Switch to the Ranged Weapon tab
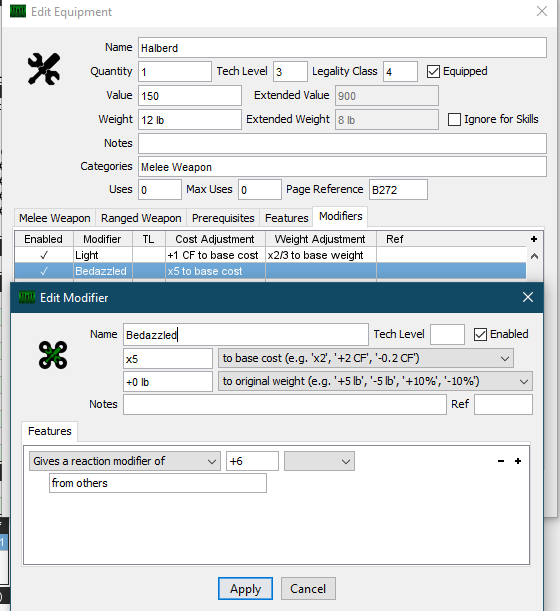560x611 pixels. [x=141, y=218]
